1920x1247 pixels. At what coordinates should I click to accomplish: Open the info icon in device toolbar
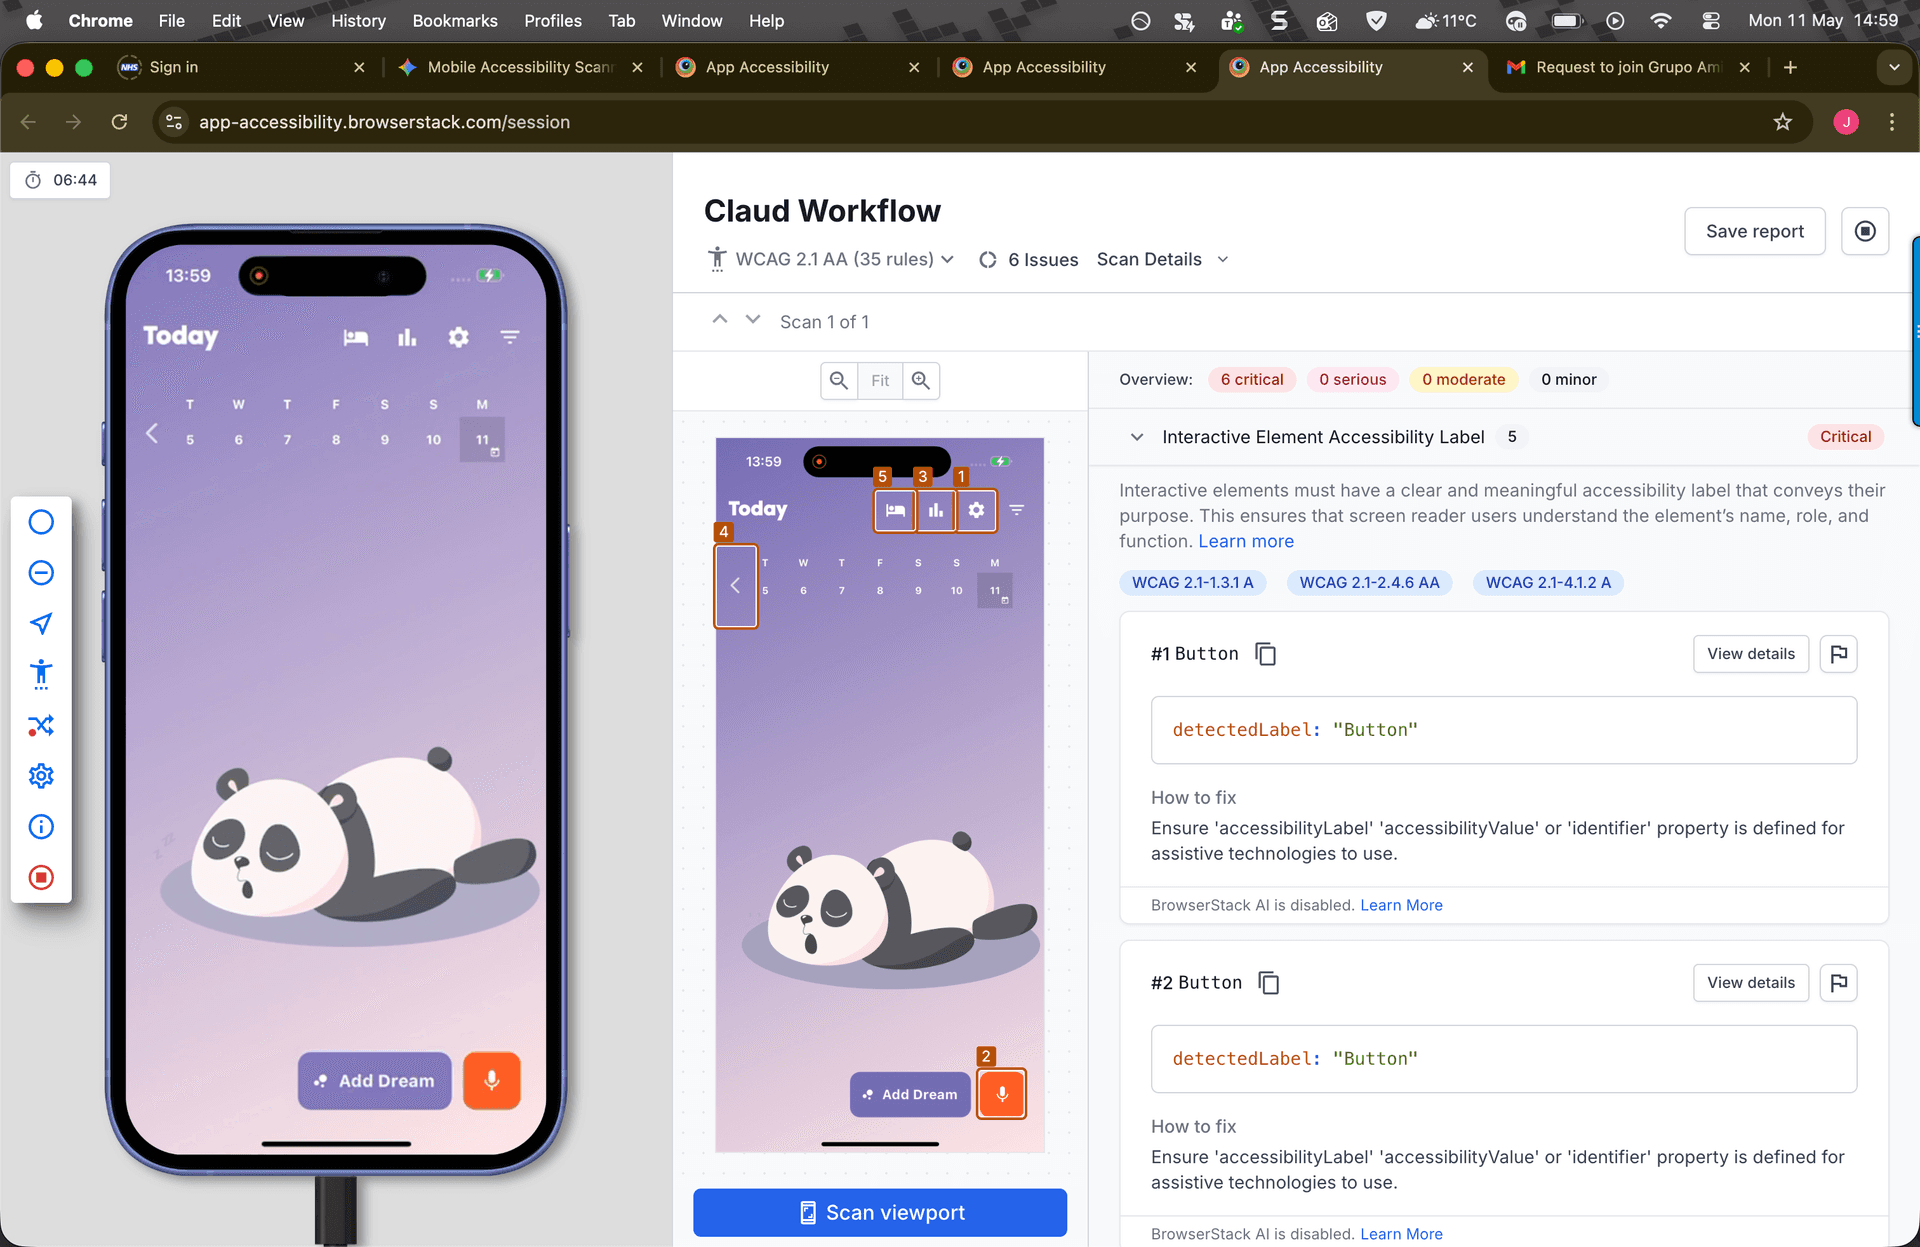pos(41,827)
